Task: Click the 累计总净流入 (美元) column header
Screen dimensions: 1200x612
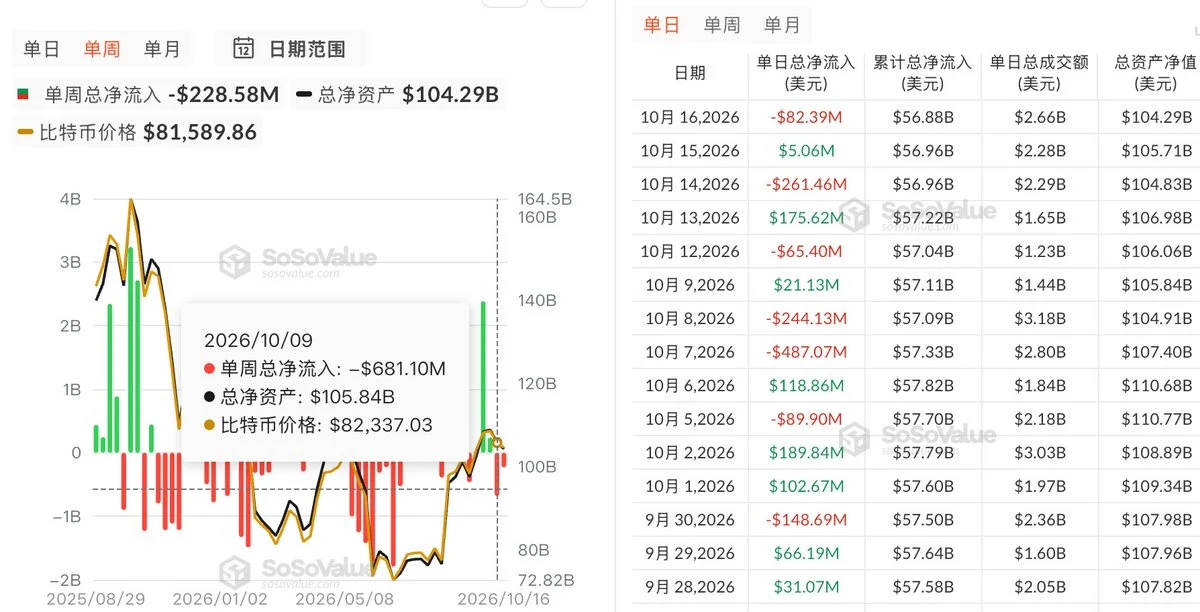Action: point(923,73)
